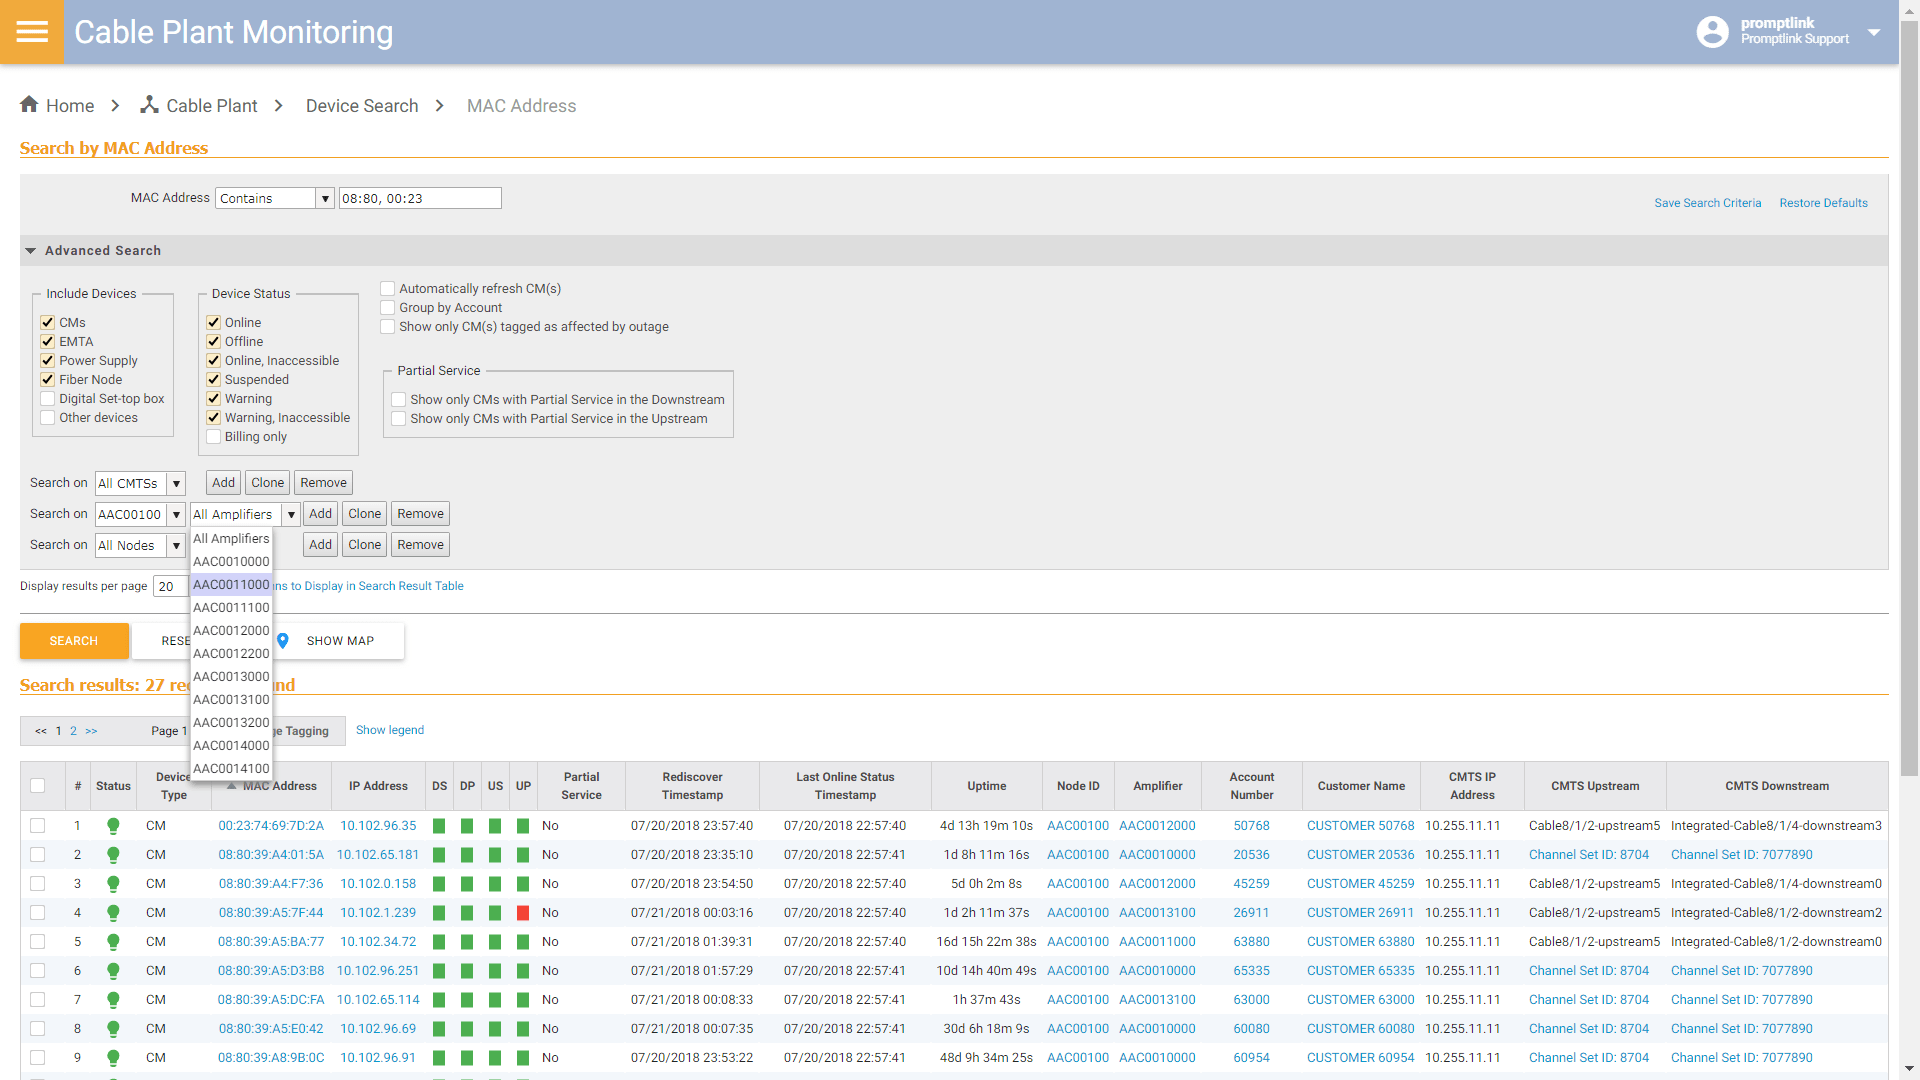Click the sort arrow on MAC Address column
1920x1080 pixels.
[x=232, y=786]
